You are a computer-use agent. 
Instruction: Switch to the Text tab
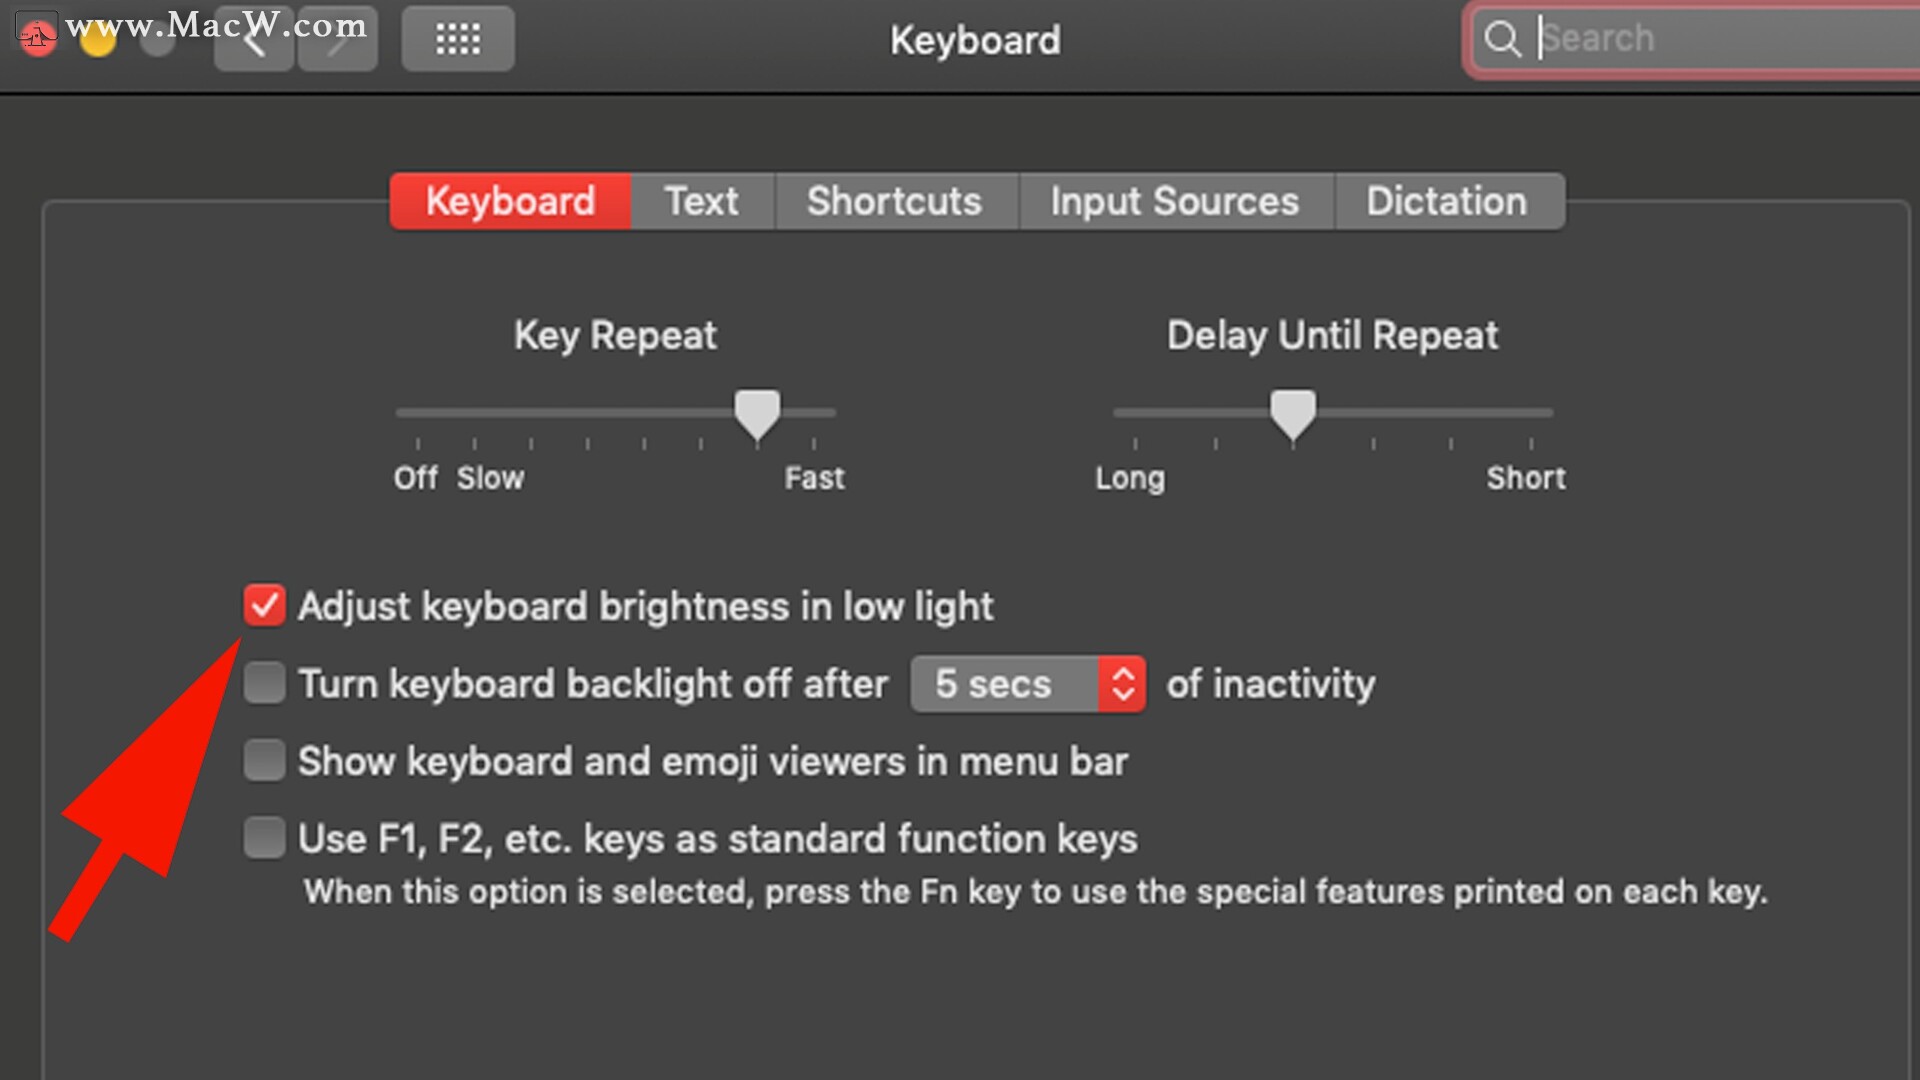702,202
